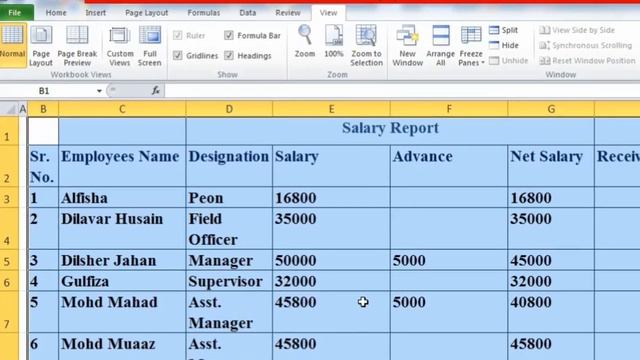
Task: Open a New Window
Action: pos(407,46)
